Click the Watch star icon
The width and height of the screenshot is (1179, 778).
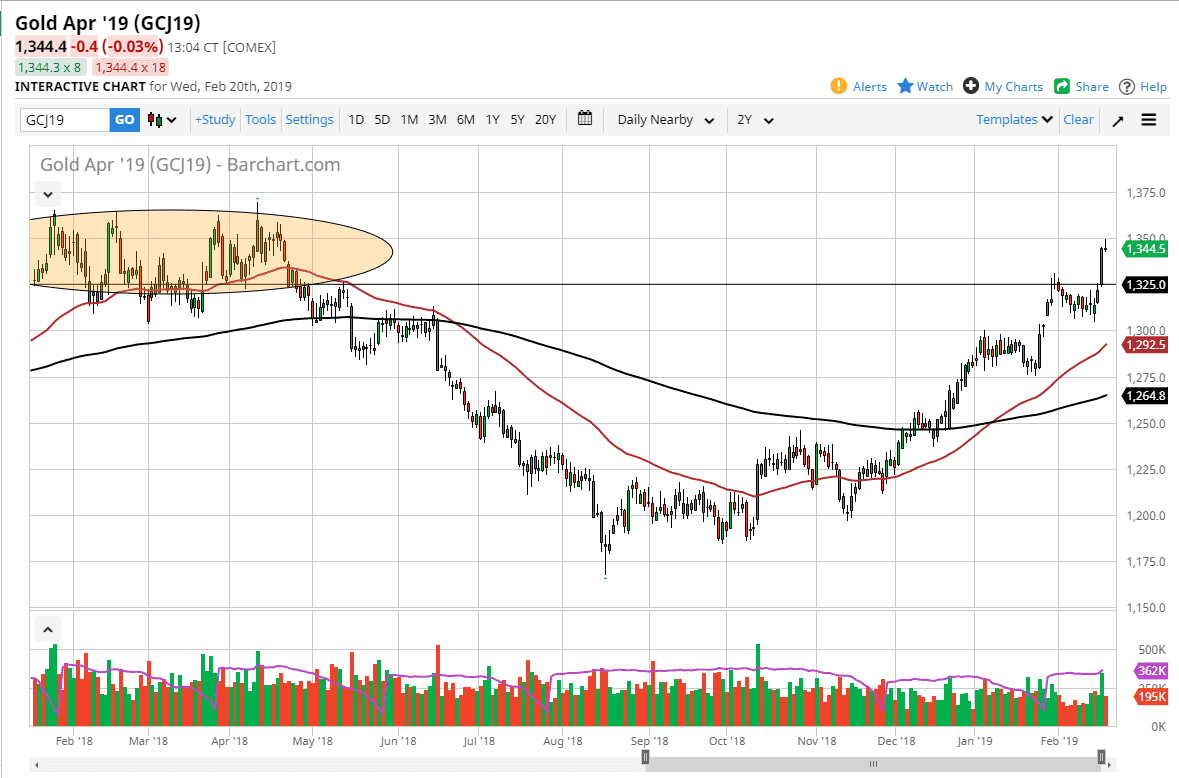(x=905, y=86)
